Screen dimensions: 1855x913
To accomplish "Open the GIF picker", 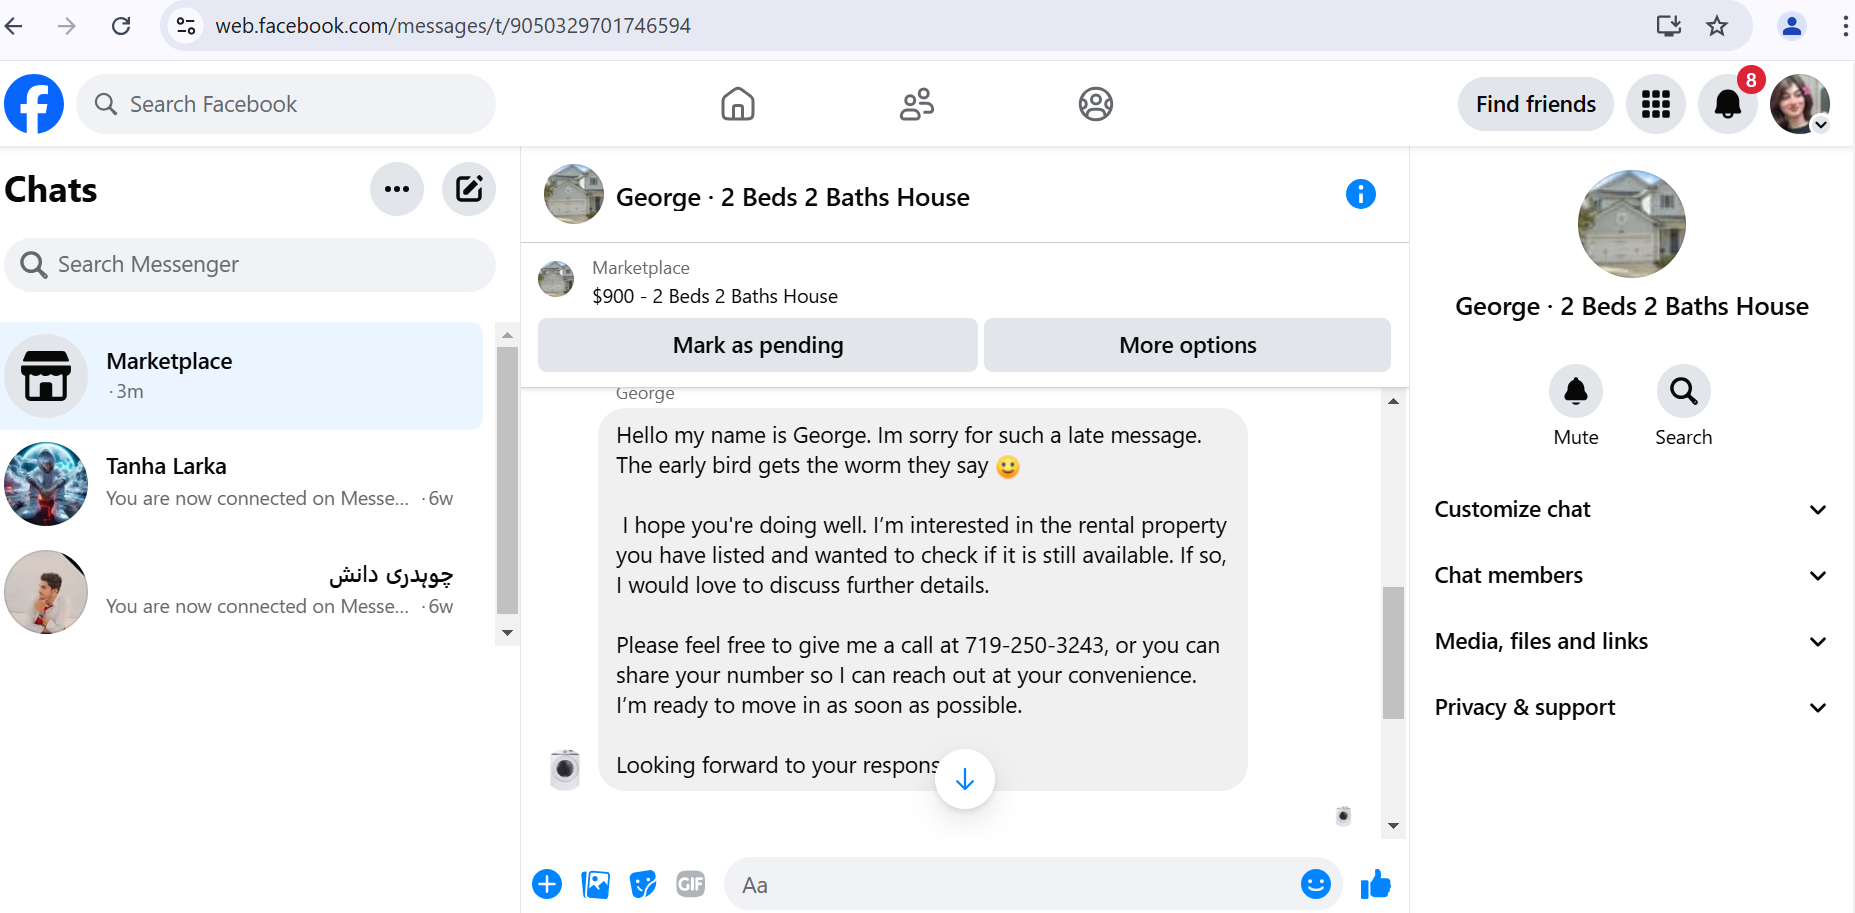I will click(691, 884).
